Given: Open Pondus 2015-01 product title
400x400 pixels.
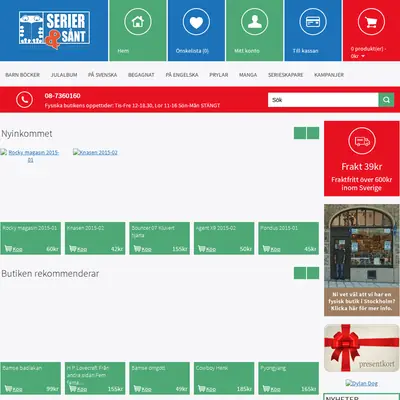Looking at the screenshot, I should pos(279,228).
